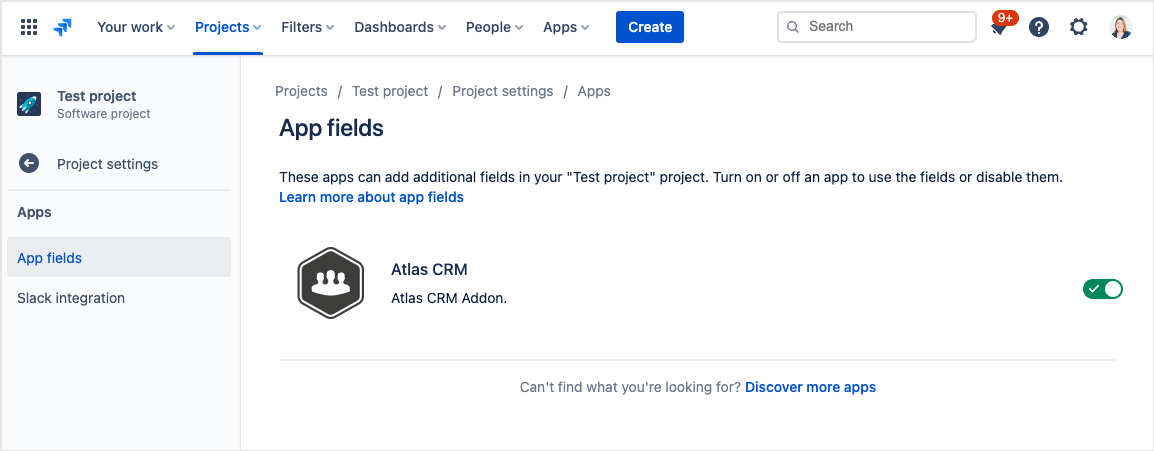Click the Jira logo icon
The width and height of the screenshot is (1154, 451).
pyautogui.click(x=63, y=27)
